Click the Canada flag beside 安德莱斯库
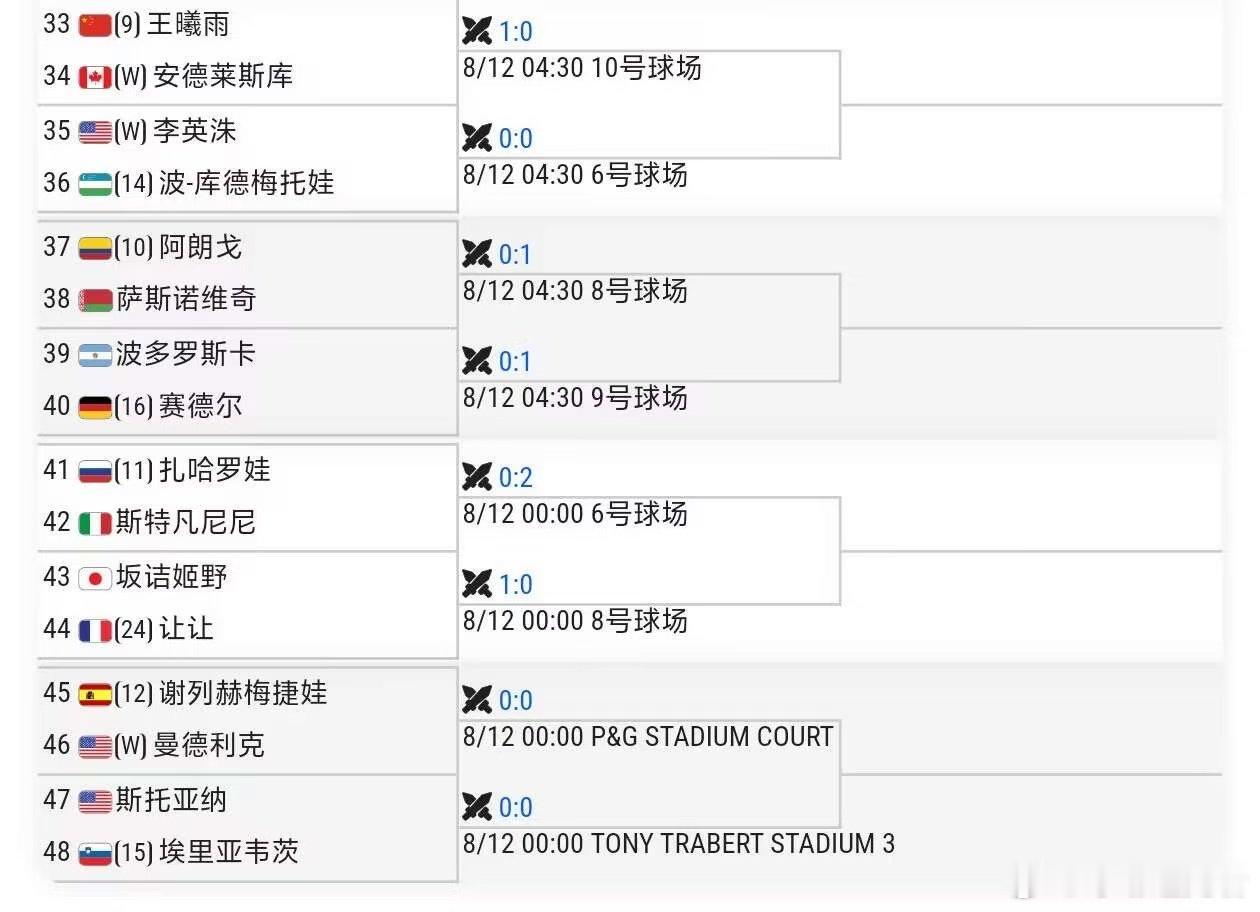This screenshot has width=1260, height=912. 95,77
